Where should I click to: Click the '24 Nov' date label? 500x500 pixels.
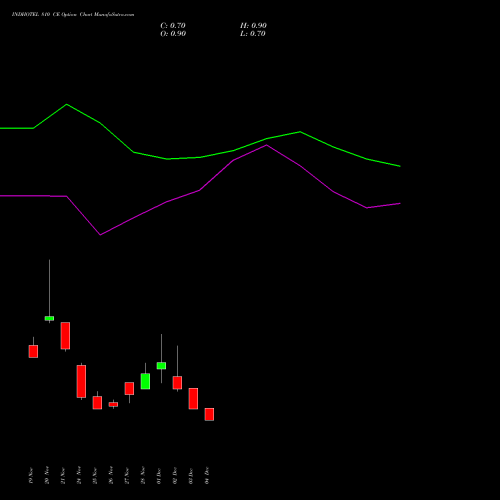pyautogui.click(x=79, y=476)
